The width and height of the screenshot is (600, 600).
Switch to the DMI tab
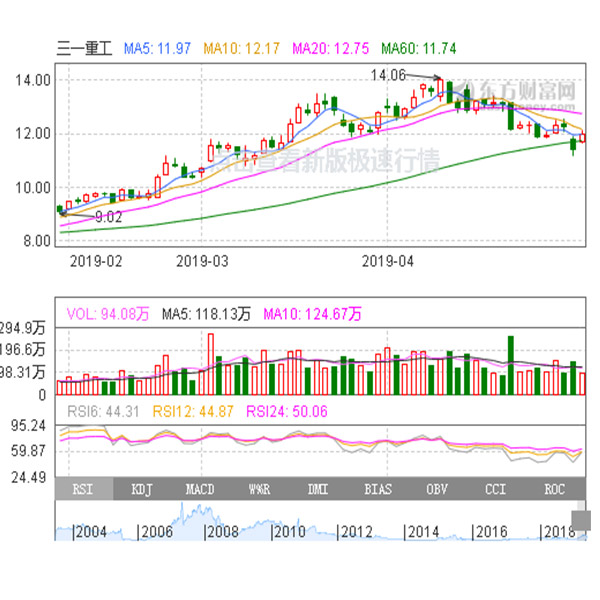pyautogui.click(x=318, y=490)
